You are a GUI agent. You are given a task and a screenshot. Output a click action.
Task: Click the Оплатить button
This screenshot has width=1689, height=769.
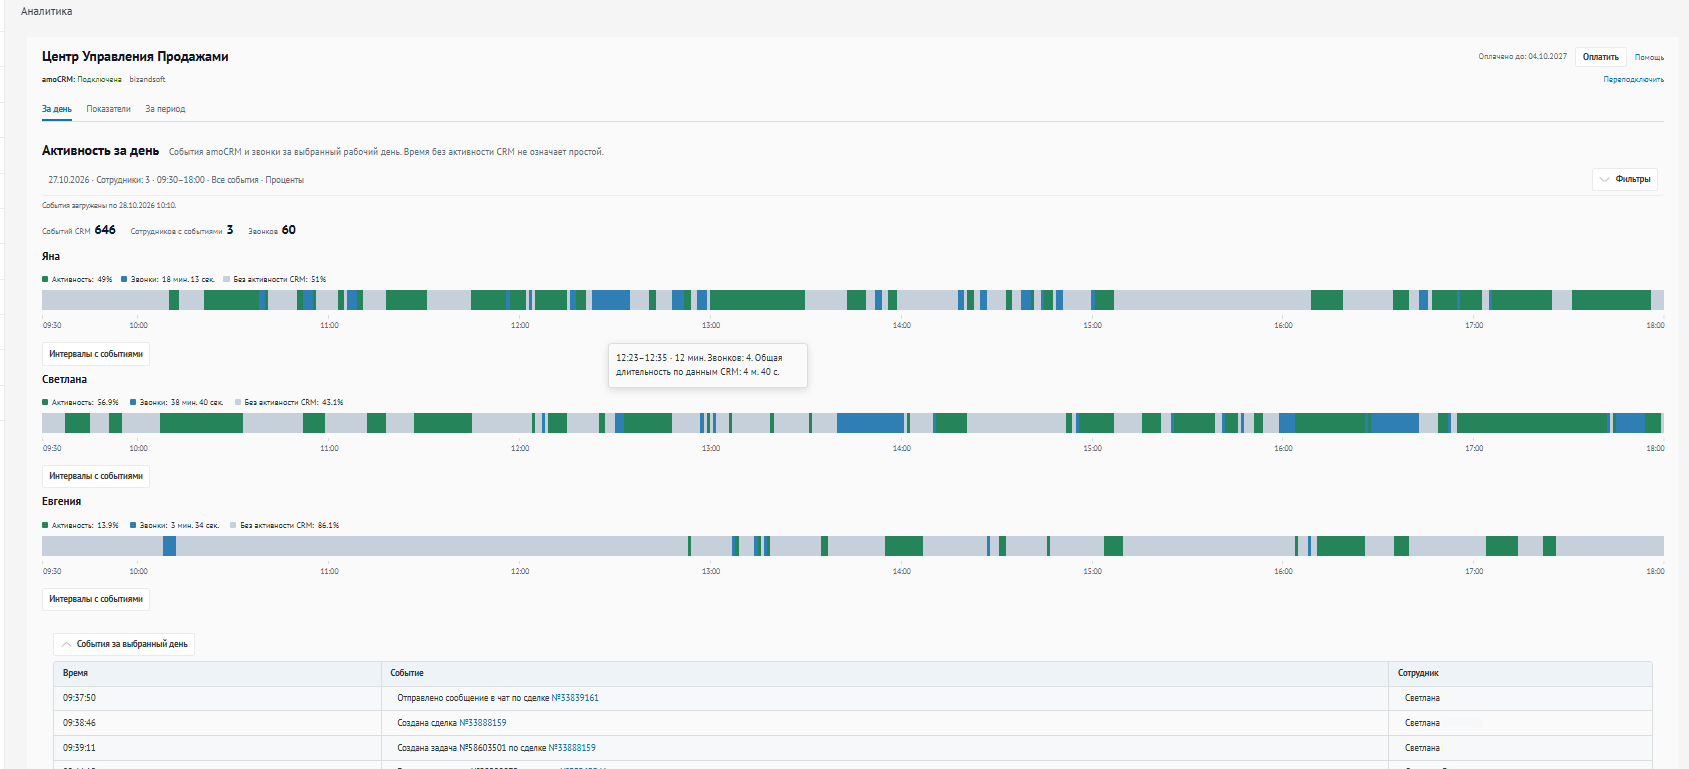(x=1600, y=57)
